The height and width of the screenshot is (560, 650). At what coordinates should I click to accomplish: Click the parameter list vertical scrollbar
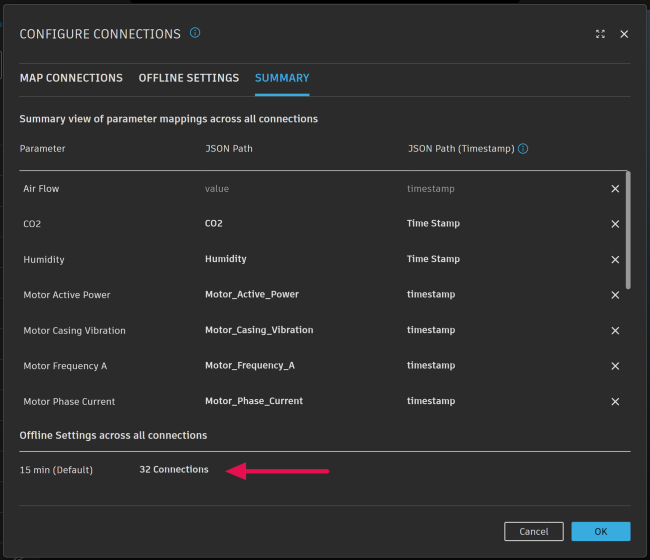pyautogui.click(x=628, y=230)
